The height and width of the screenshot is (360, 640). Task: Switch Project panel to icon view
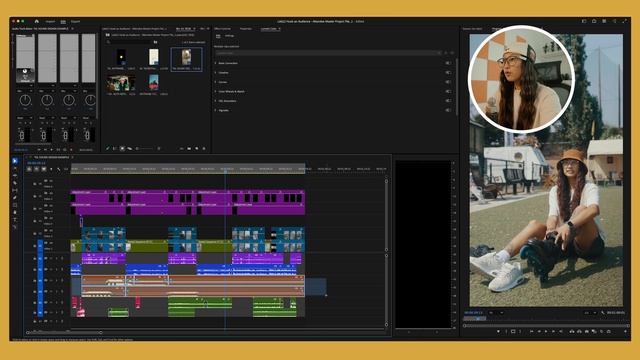(x=122, y=149)
